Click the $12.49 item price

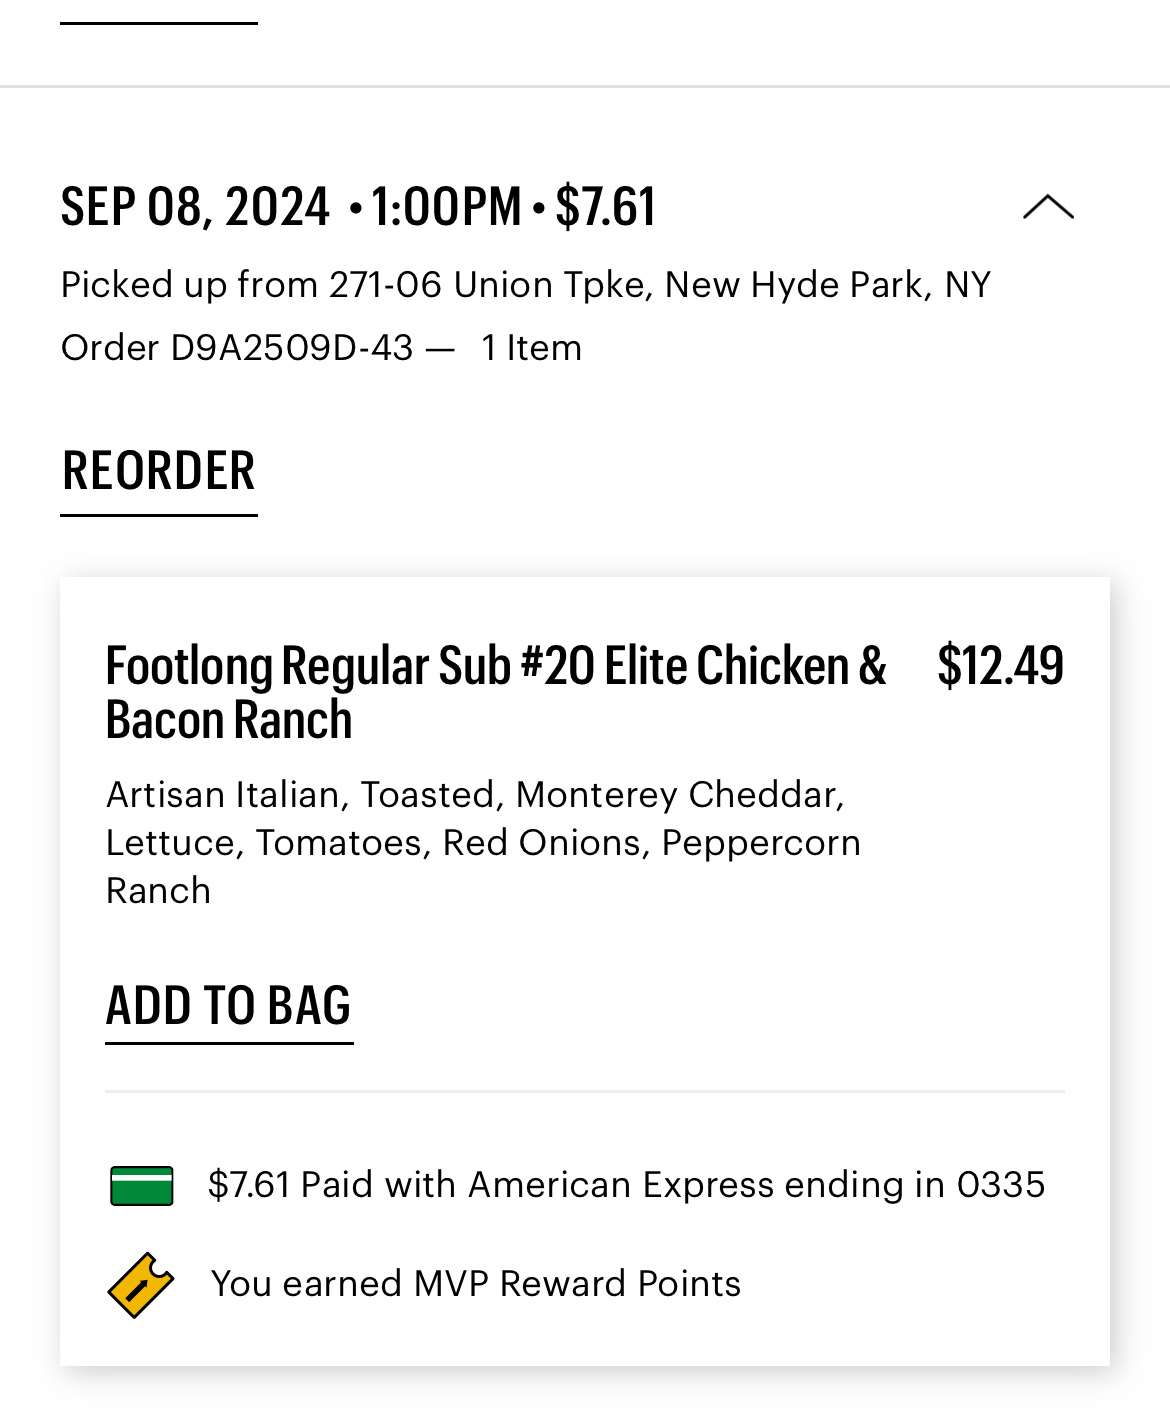[x=1000, y=666]
